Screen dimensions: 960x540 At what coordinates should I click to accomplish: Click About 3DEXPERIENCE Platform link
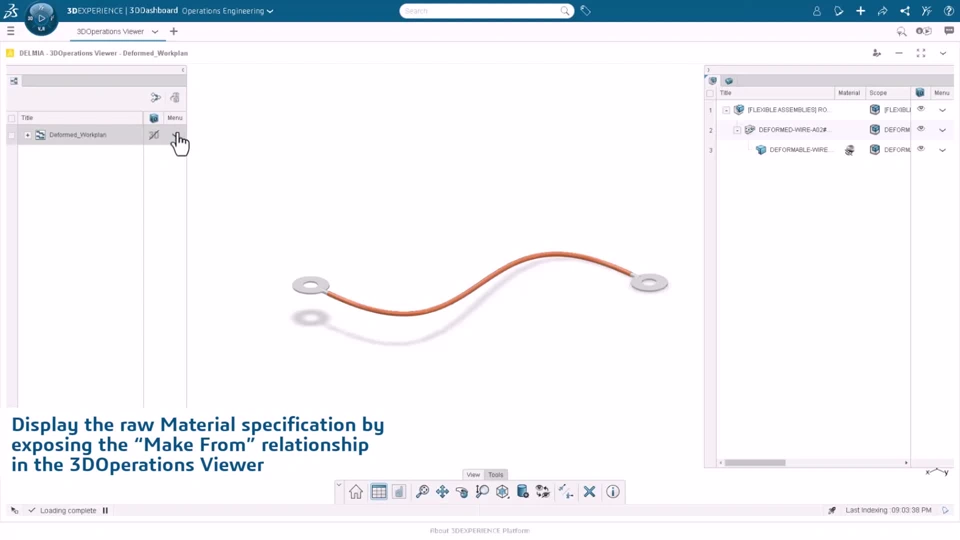pos(480,531)
